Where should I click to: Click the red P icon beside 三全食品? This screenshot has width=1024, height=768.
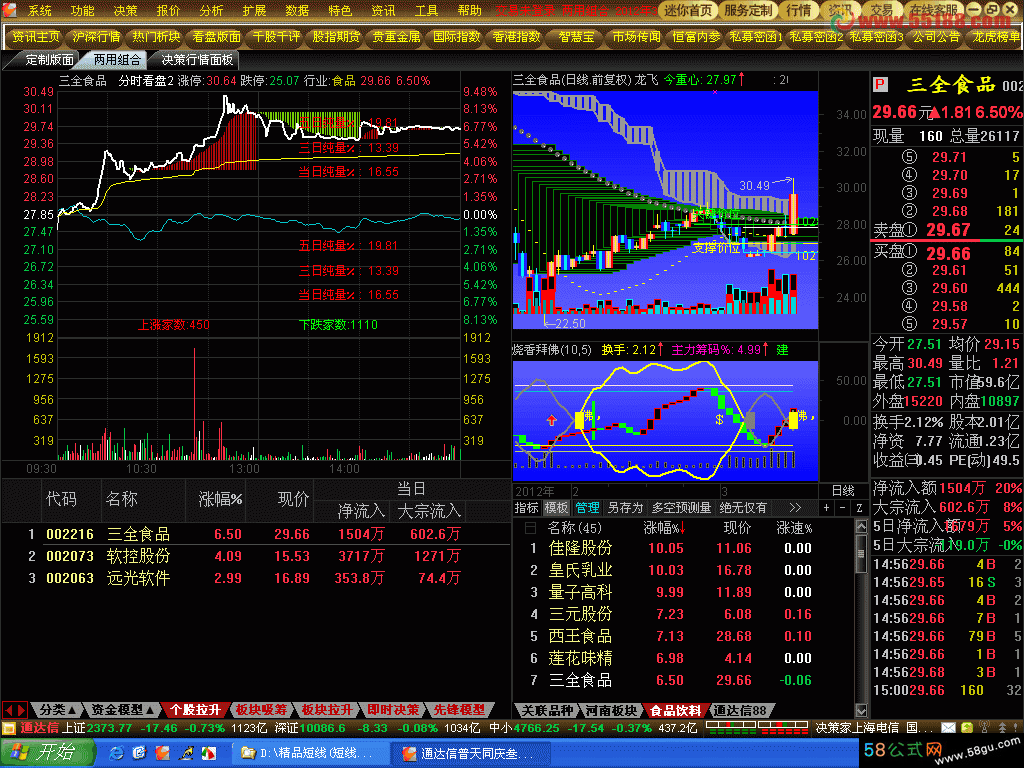880,84
